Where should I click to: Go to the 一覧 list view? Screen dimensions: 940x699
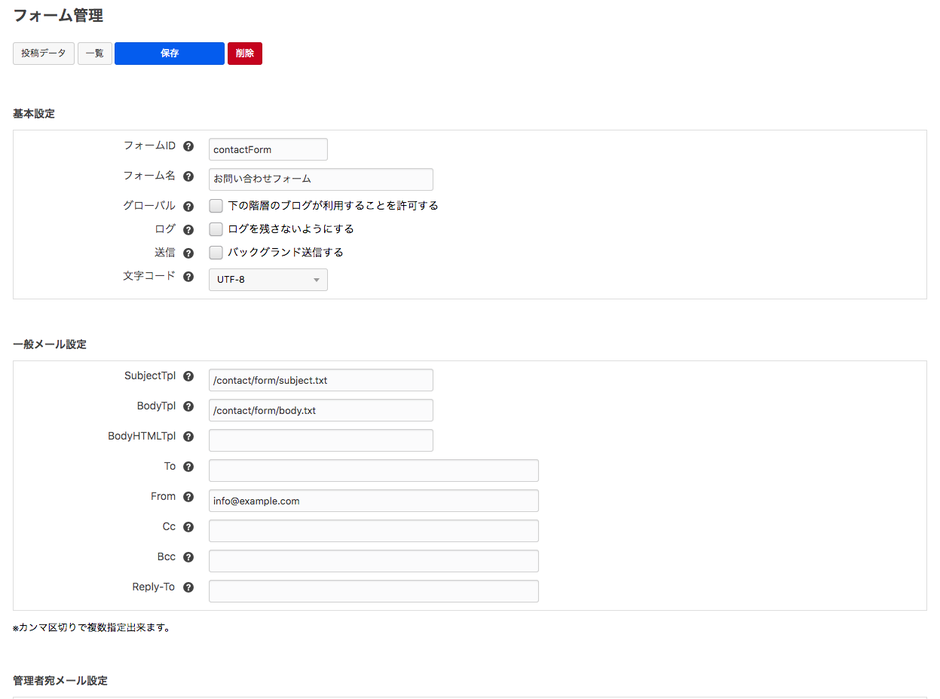tap(94, 53)
